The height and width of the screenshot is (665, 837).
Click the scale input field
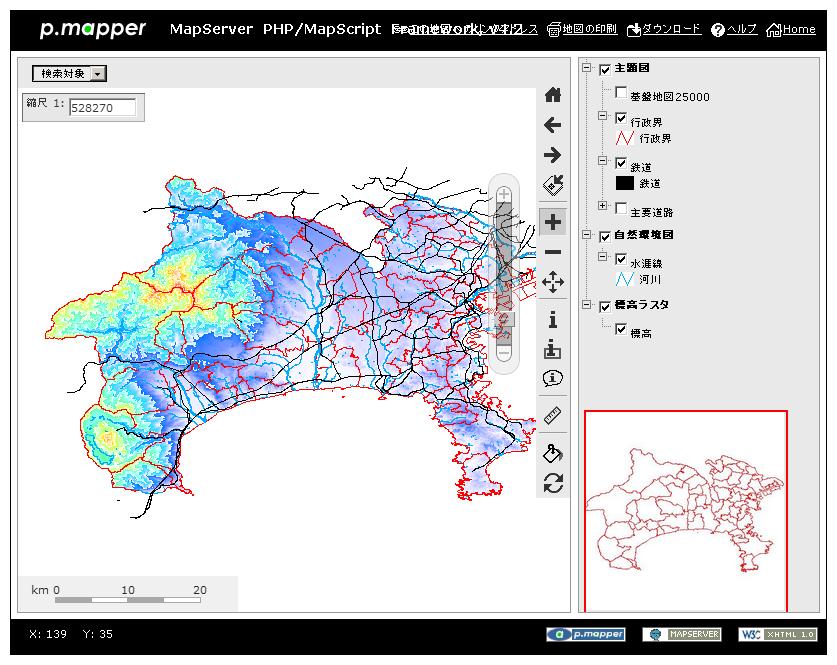point(102,108)
